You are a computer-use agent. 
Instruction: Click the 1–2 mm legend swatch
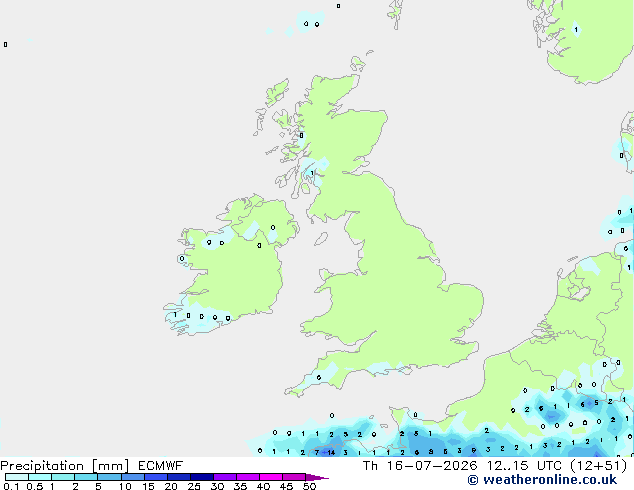(63, 477)
